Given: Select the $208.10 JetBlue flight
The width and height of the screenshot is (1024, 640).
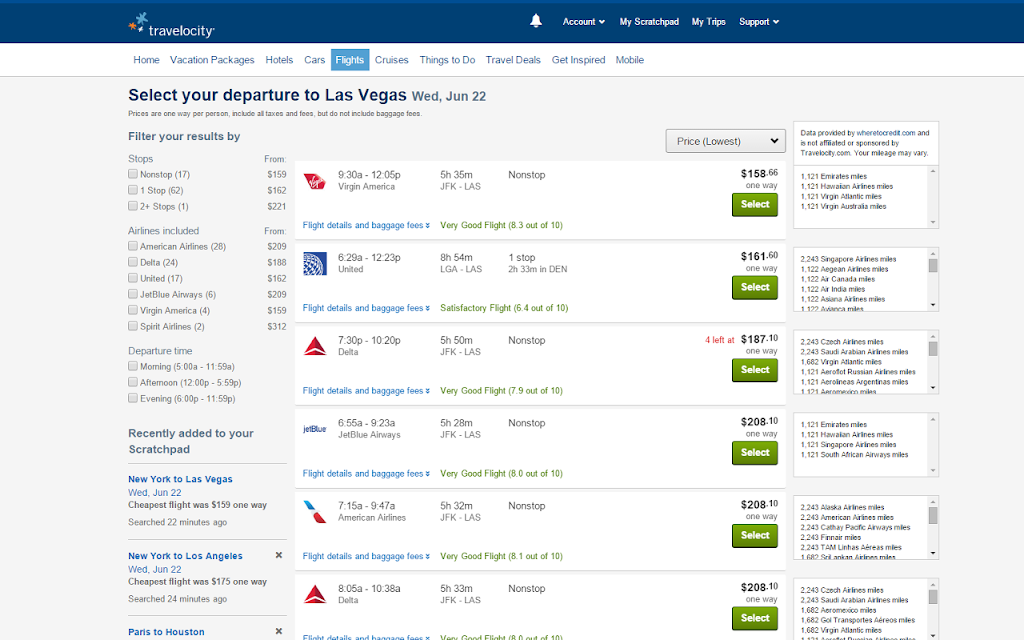Looking at the screenshot, I should pos(755,453).
